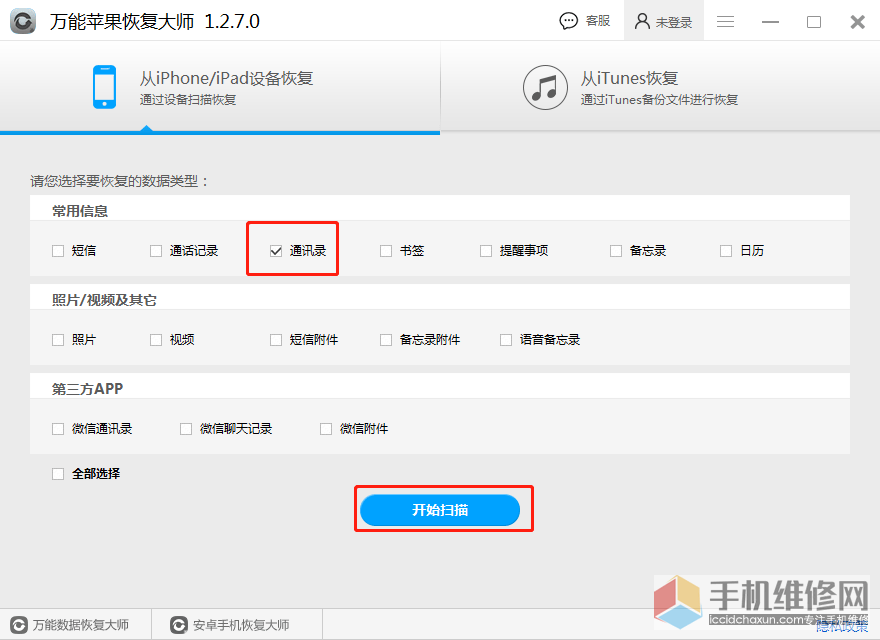
Task: Enable the 通话记录 checkbox
Action: (x=156, y=251)
